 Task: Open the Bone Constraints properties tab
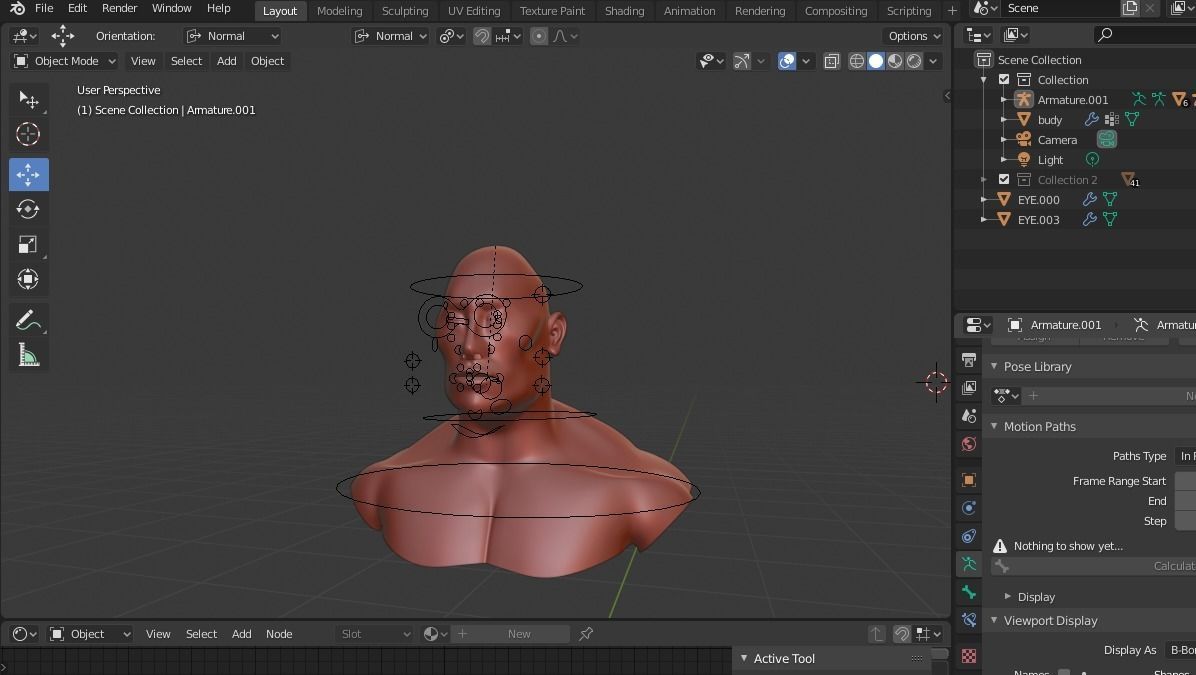click(x=969, y=620)
